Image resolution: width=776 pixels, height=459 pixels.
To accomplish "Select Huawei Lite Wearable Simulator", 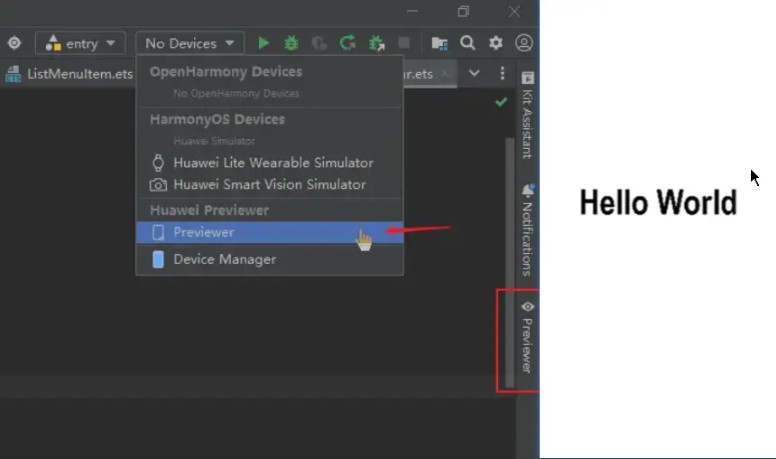I will pos(269,163).
